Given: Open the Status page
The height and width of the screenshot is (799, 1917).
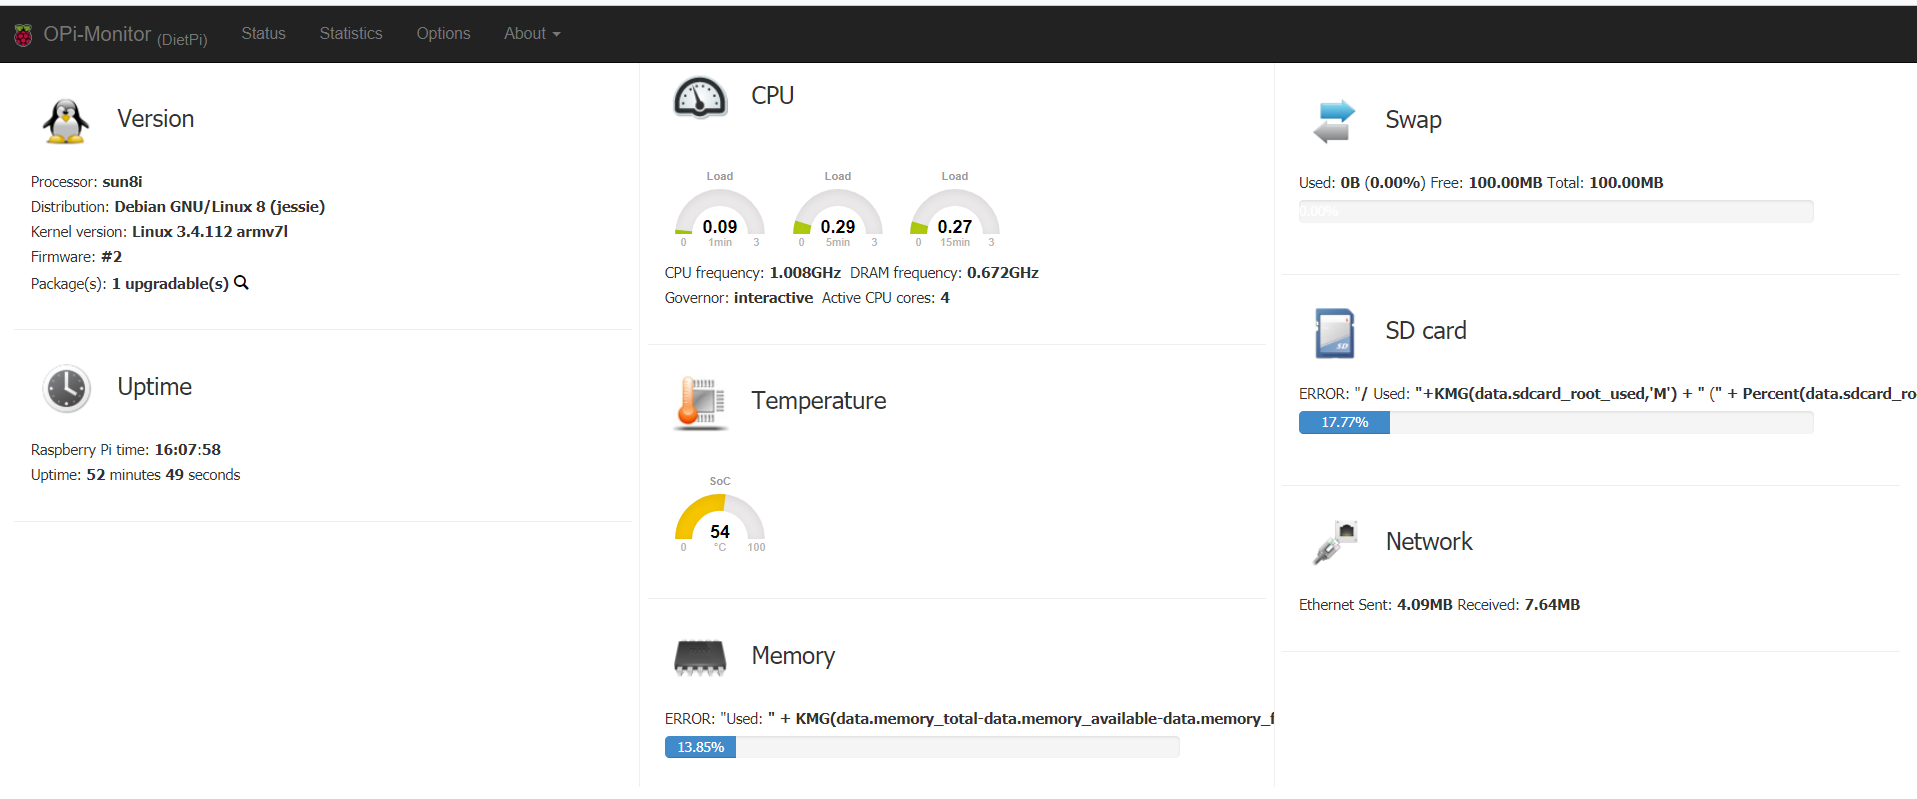Looking at the screenshot, I should (263, 34).
